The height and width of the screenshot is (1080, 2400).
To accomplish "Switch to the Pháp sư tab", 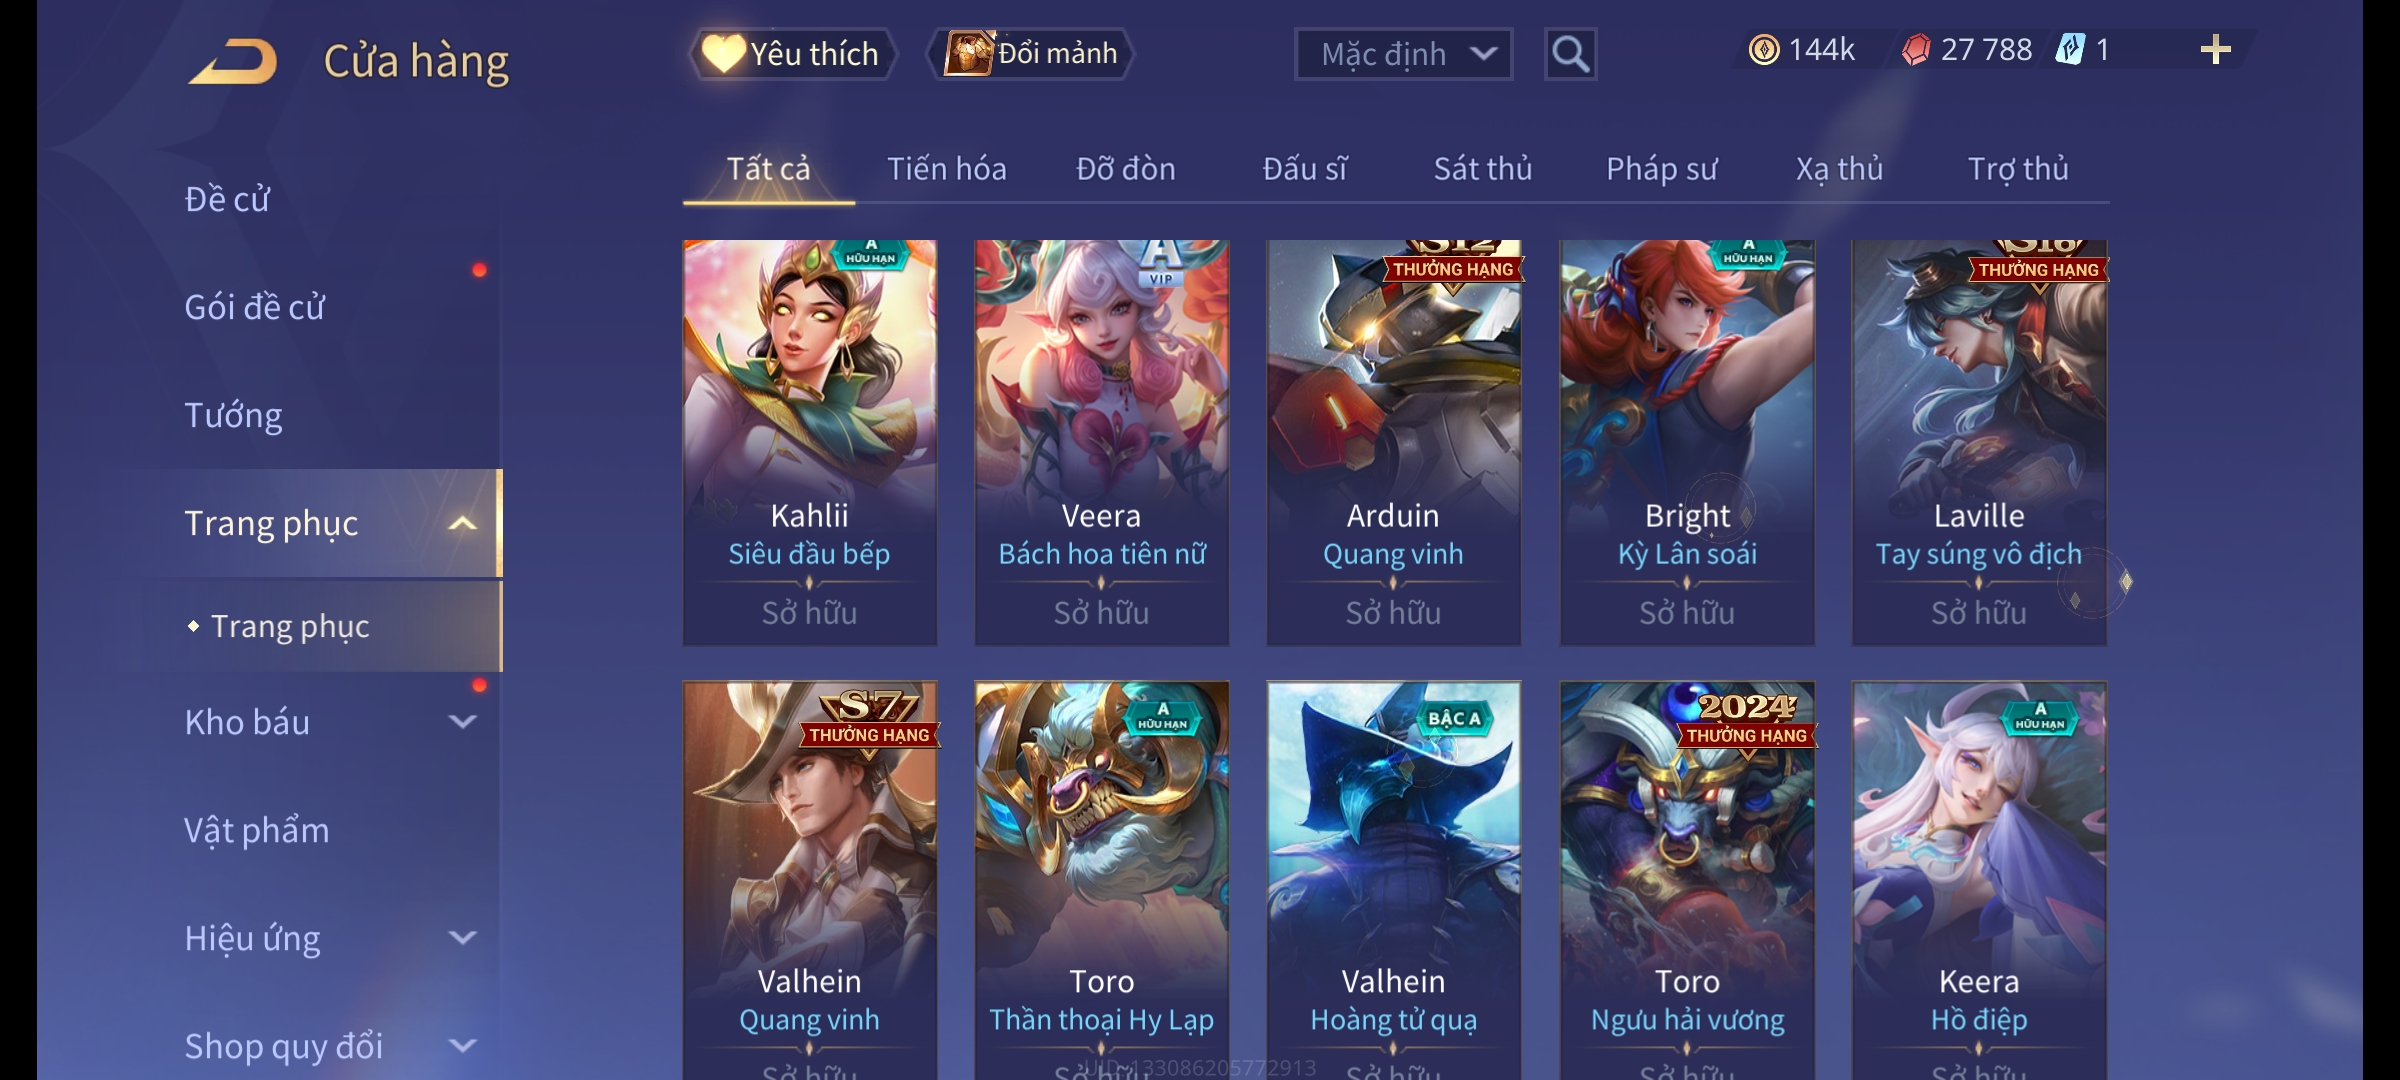I will pos(1661,169).
